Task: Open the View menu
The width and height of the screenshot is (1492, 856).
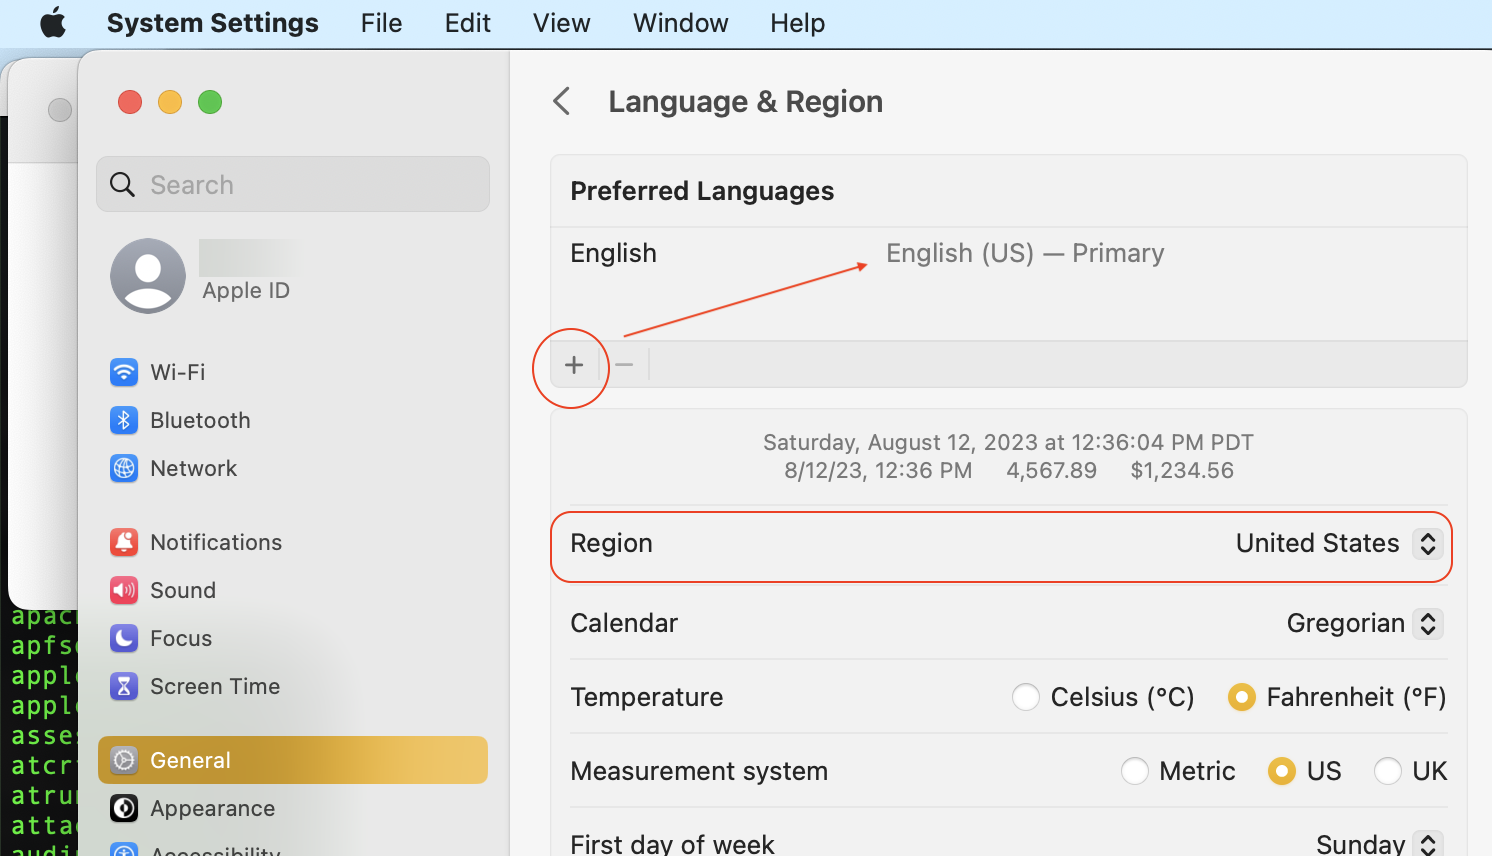Action: 561,23
